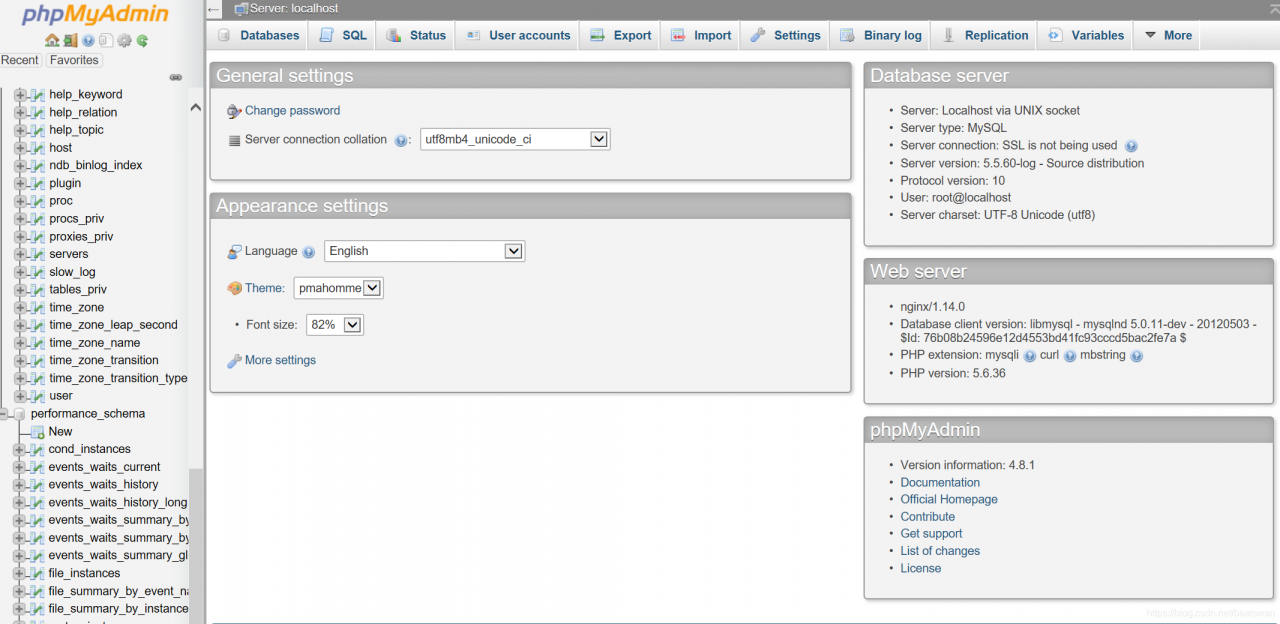Screen dimensions: 1280x624
Task: Open the Databases tab
Action: [x=258, y=35]
